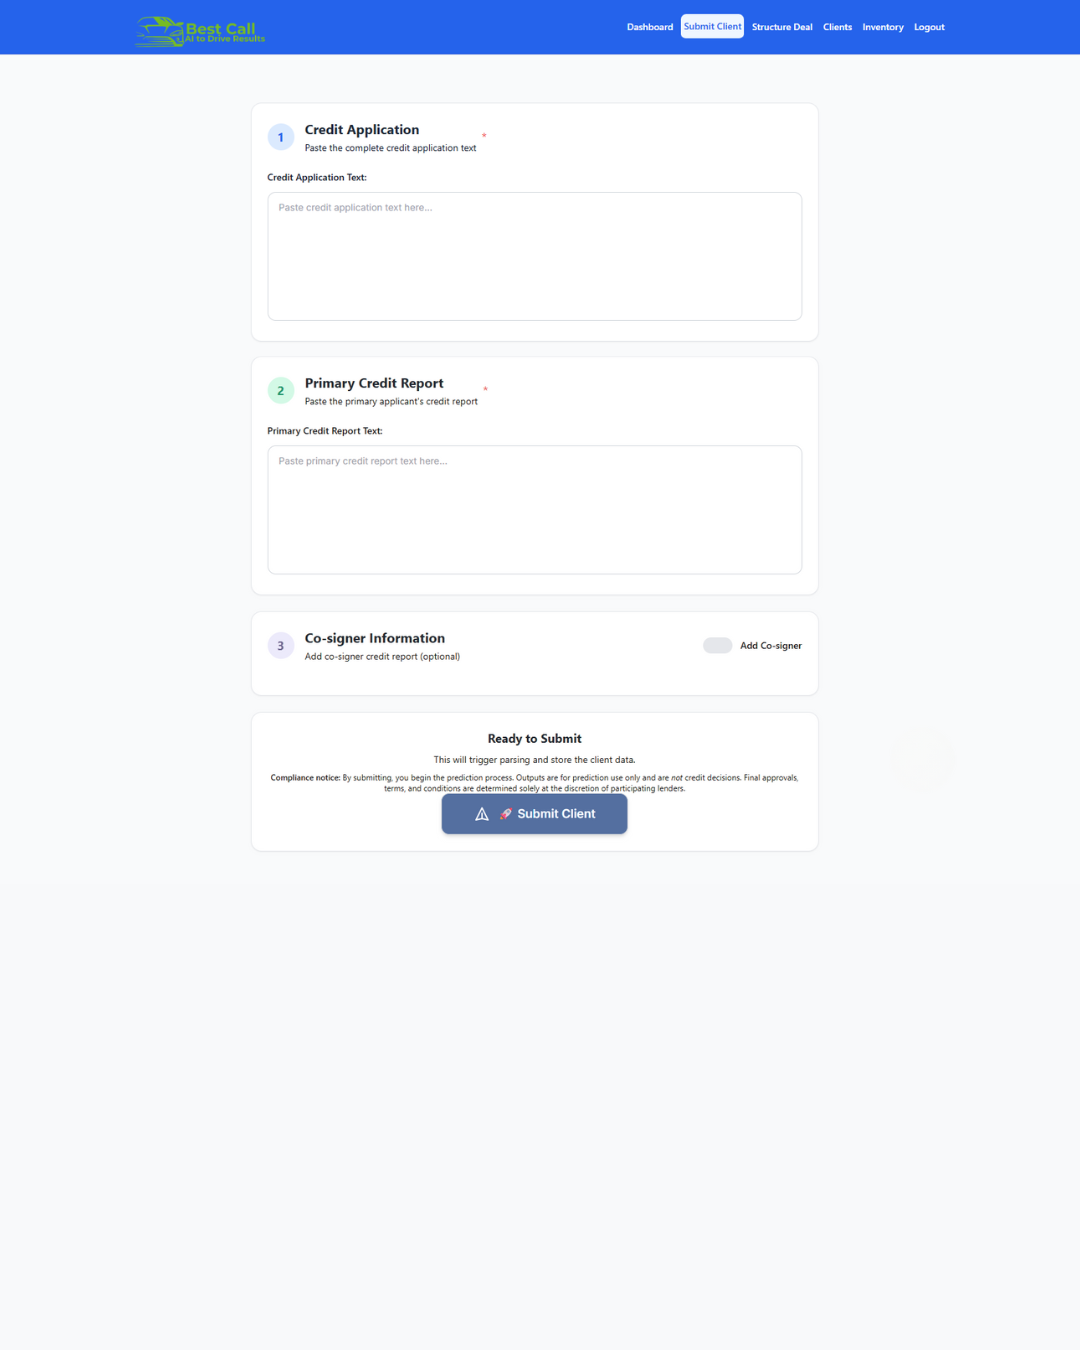This screenshot has height=1350, width=1080.
Task: Select the Submit Client nav tab
Action: pos(712,26)
